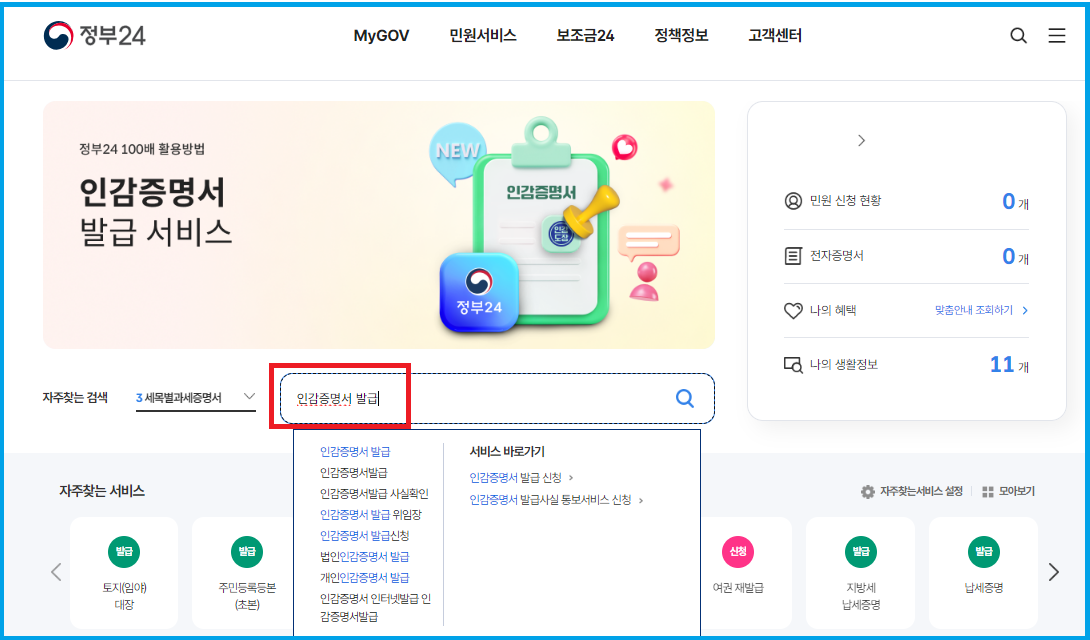Click the left arrow of the services carousel

(56, 572)
